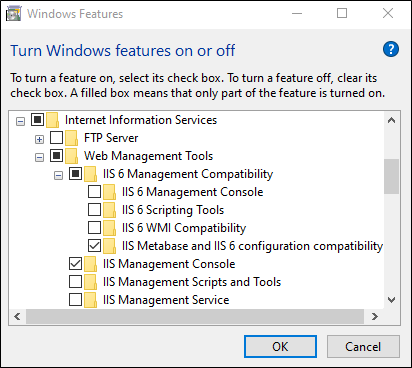
Task: Select the IIS 6 Management Console label
Action: click(x=193, y=192)
